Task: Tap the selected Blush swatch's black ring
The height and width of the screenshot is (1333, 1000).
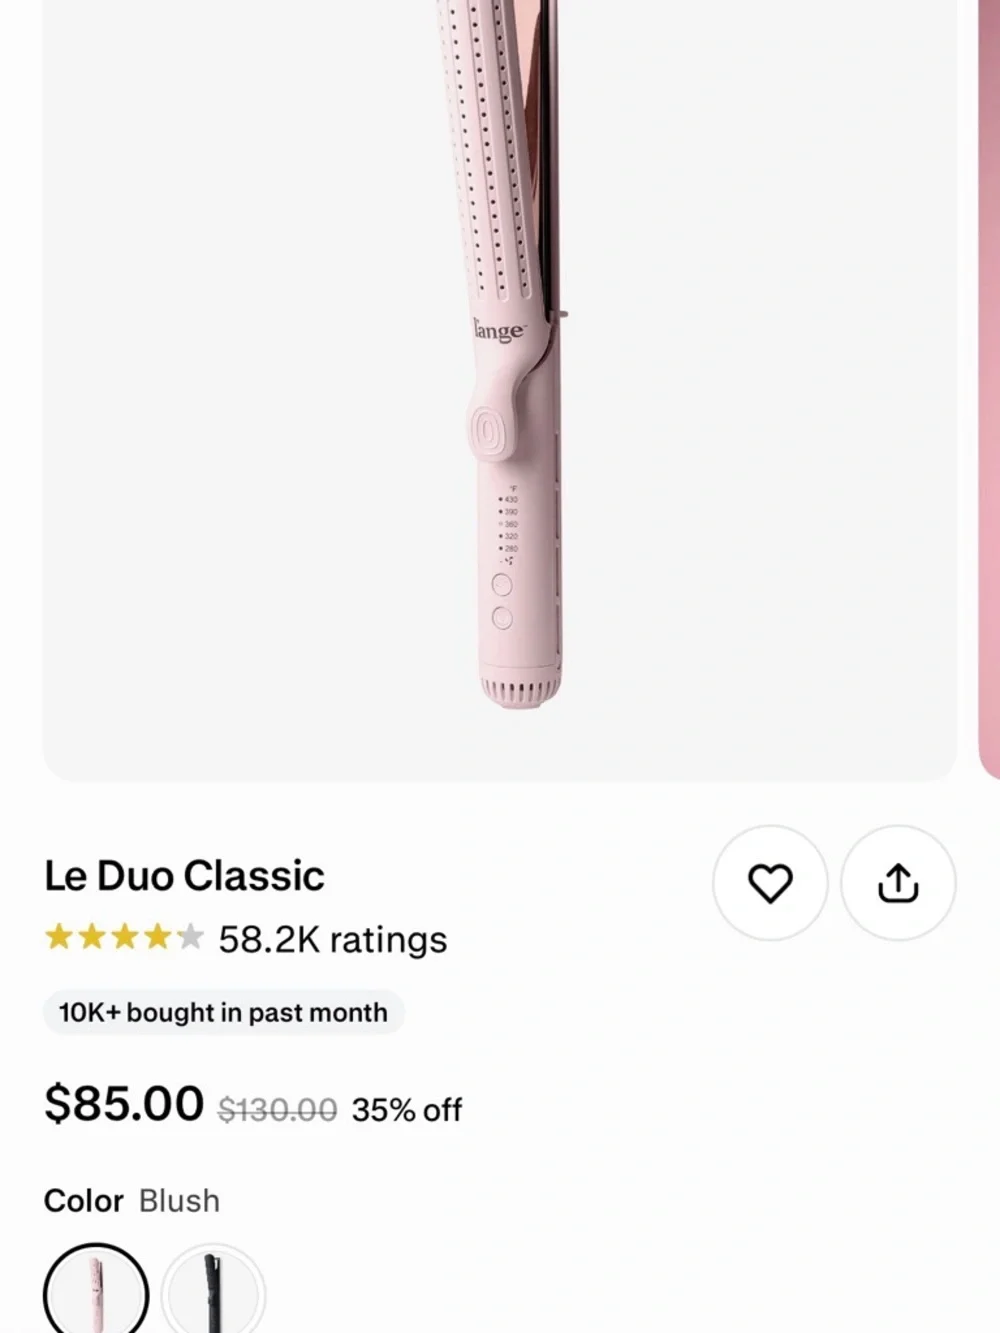Action: tap(95, 1246)
